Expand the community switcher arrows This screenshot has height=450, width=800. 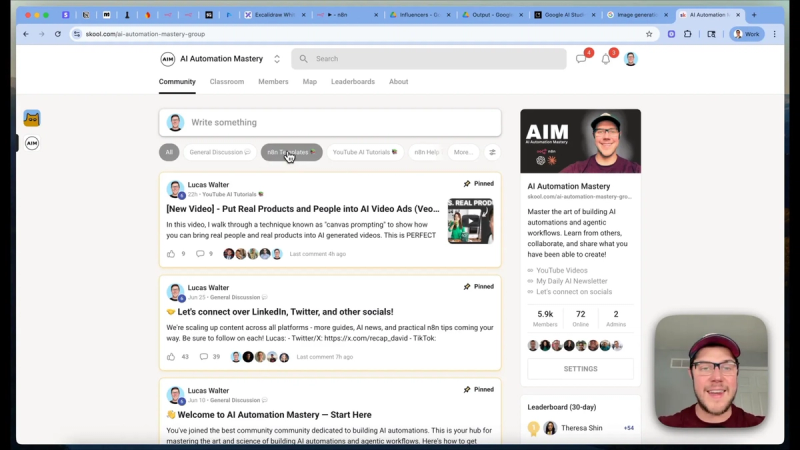(x=277, y=59)
